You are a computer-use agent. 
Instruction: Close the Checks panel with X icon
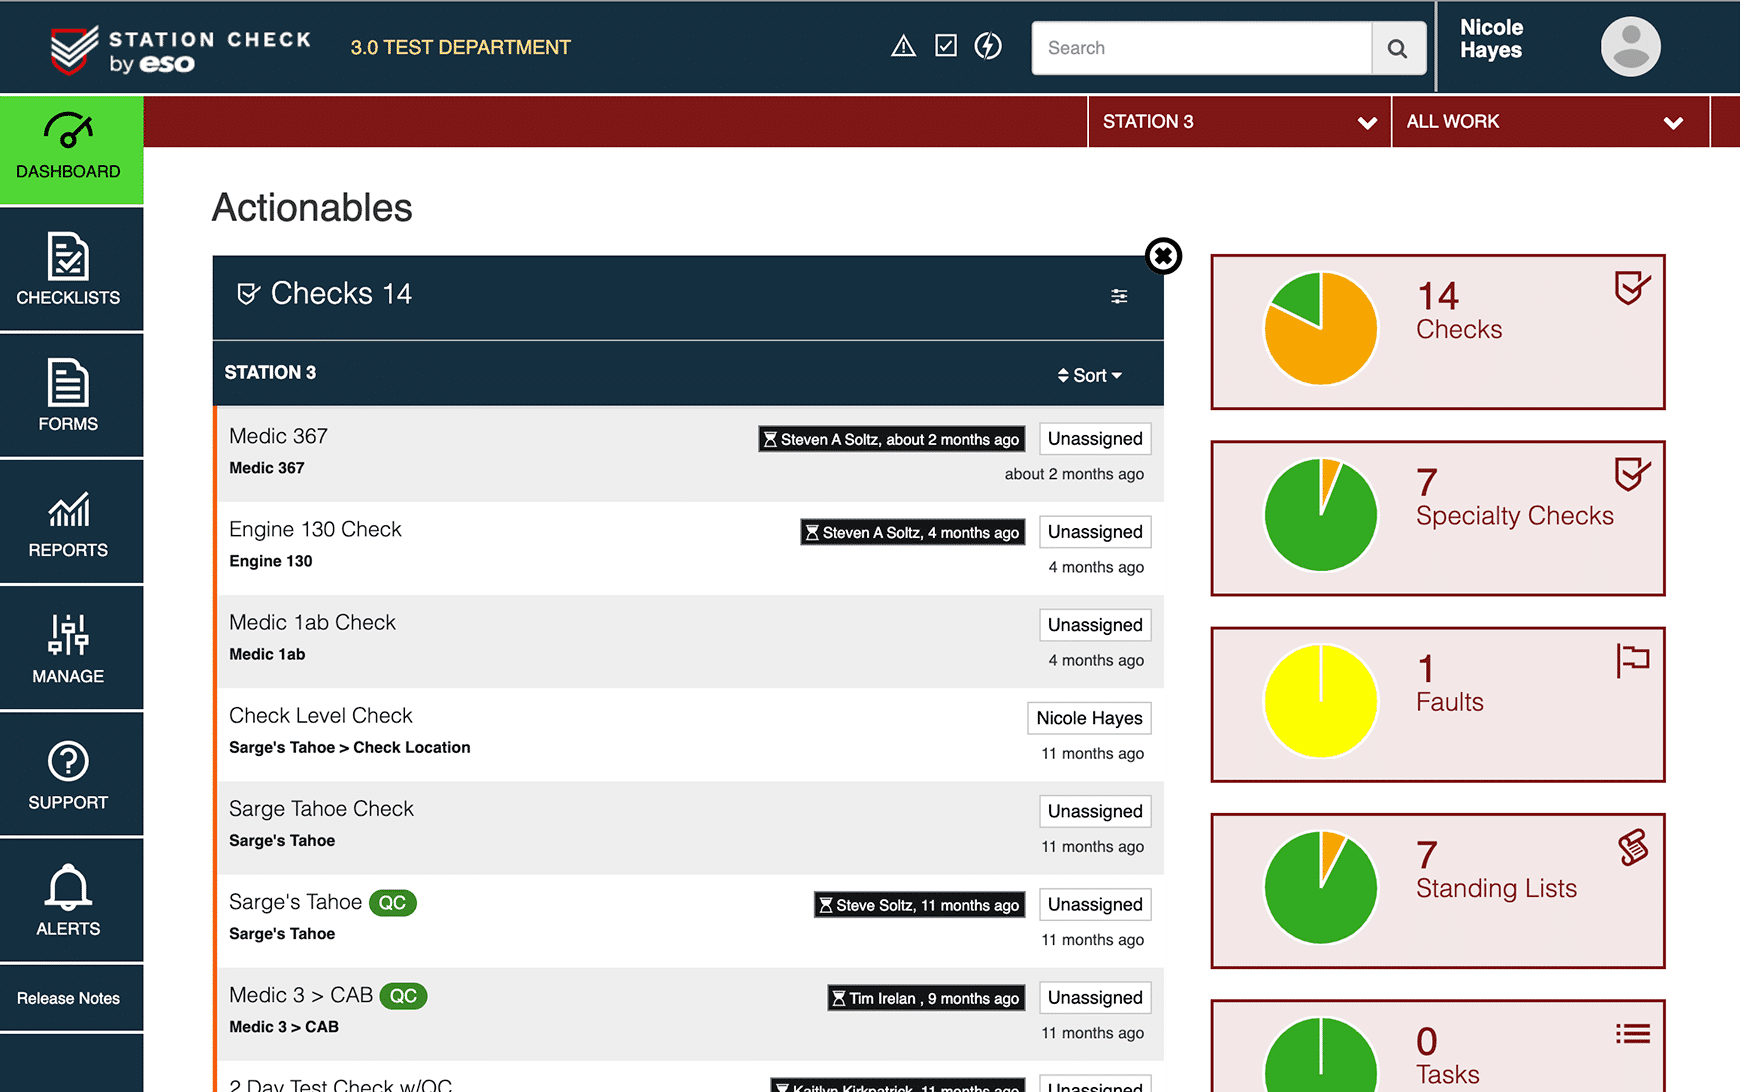[x=1163, y=256]
